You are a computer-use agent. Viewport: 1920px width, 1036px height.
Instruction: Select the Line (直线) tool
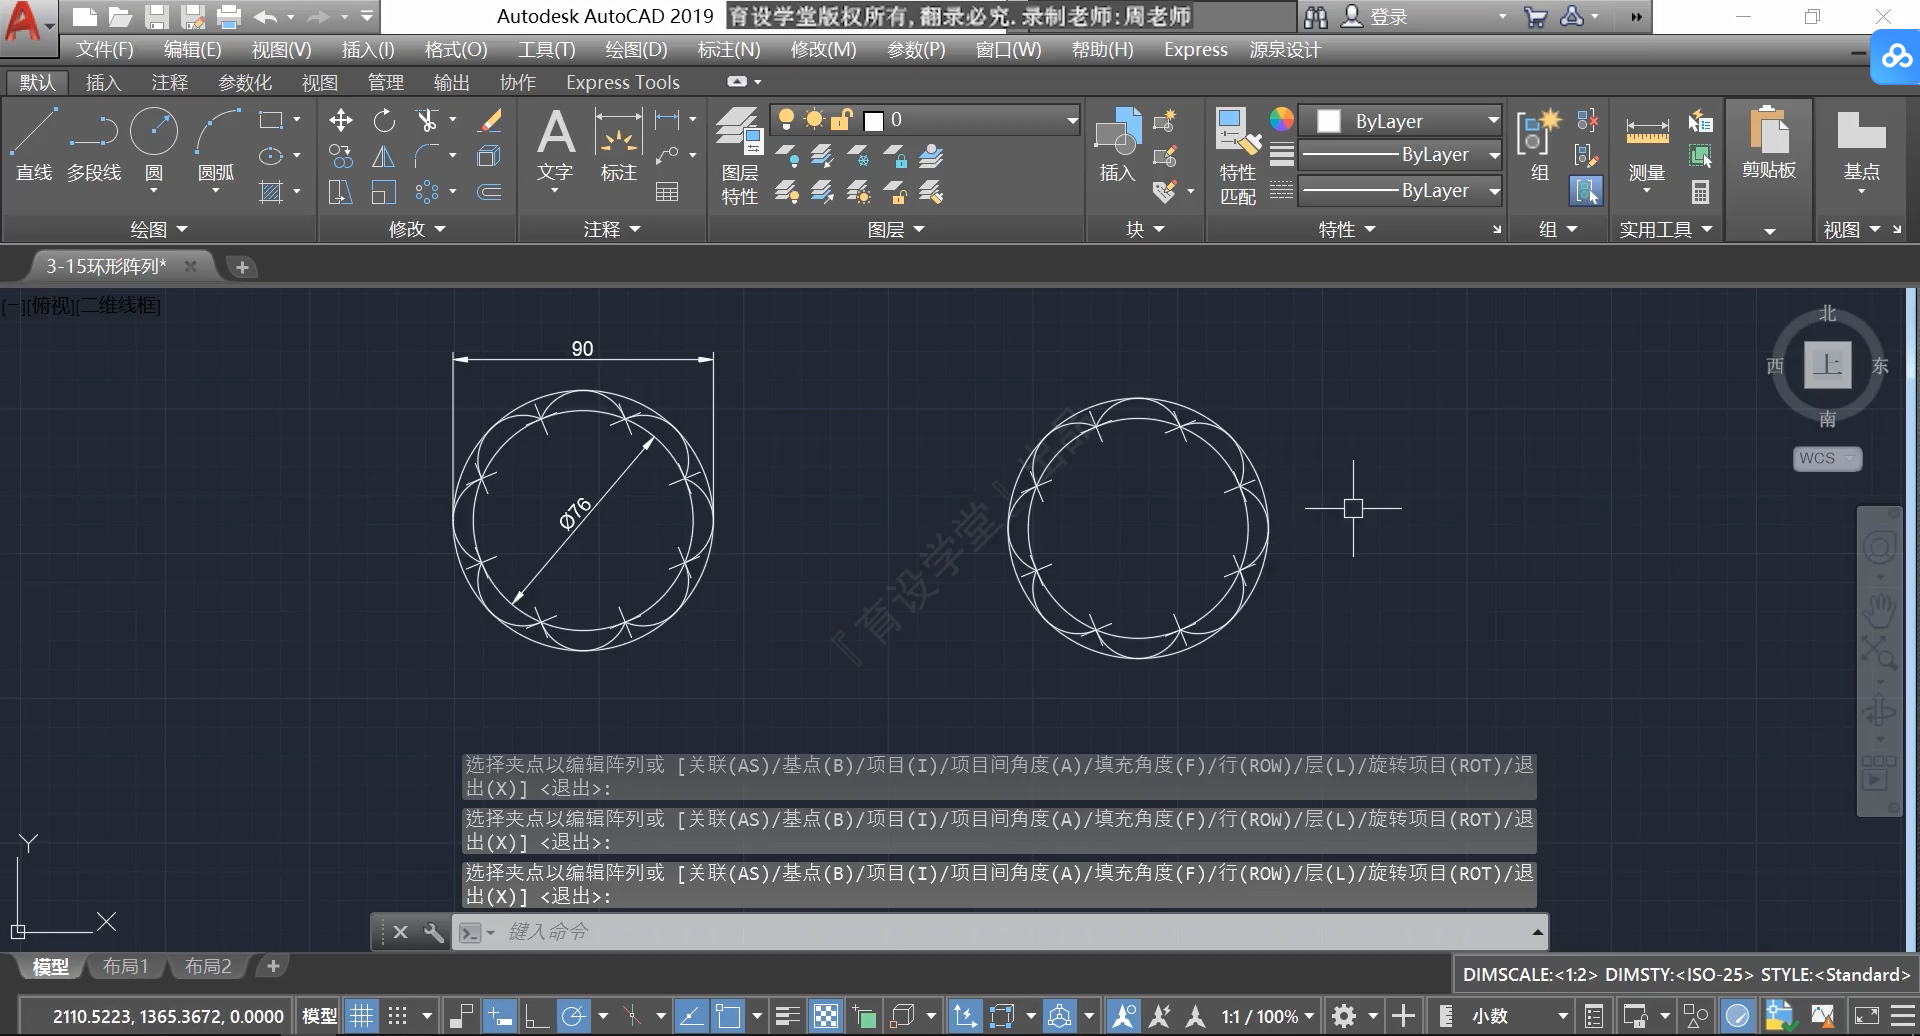(x=34, y=144)
